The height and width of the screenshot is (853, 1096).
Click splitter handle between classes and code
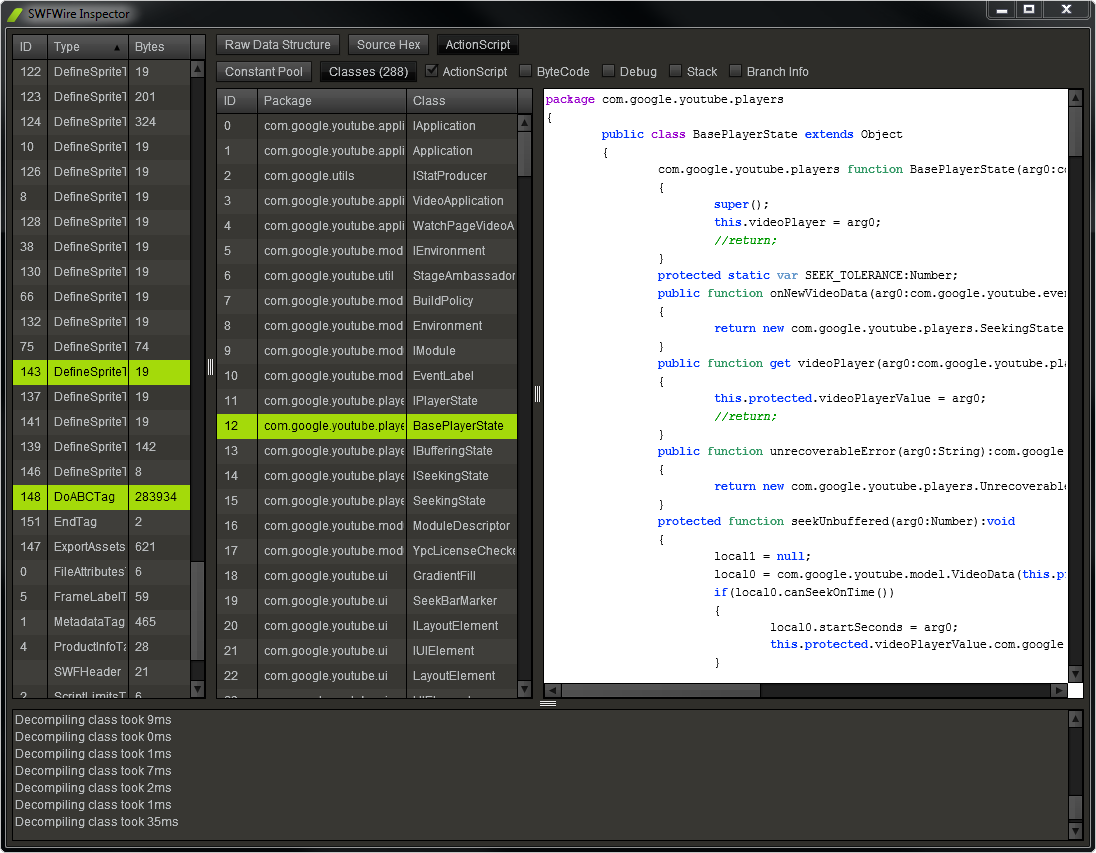538,394
